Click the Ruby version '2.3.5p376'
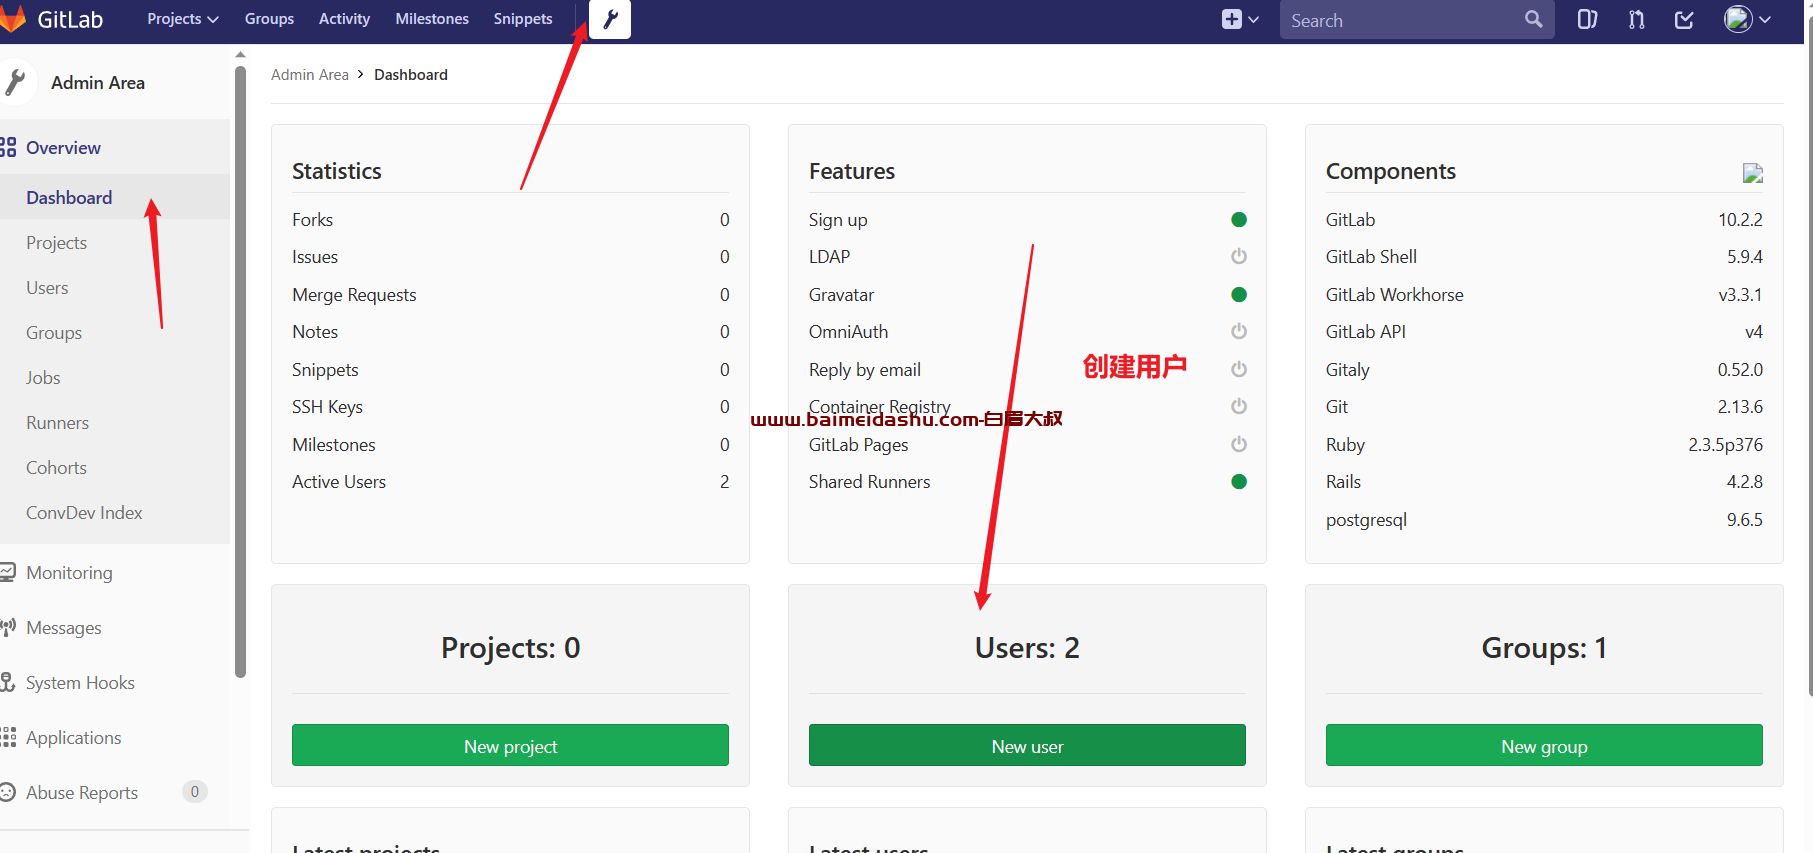The height and width of the screenshot is (853, 1813). click(x=1725, y=445)
